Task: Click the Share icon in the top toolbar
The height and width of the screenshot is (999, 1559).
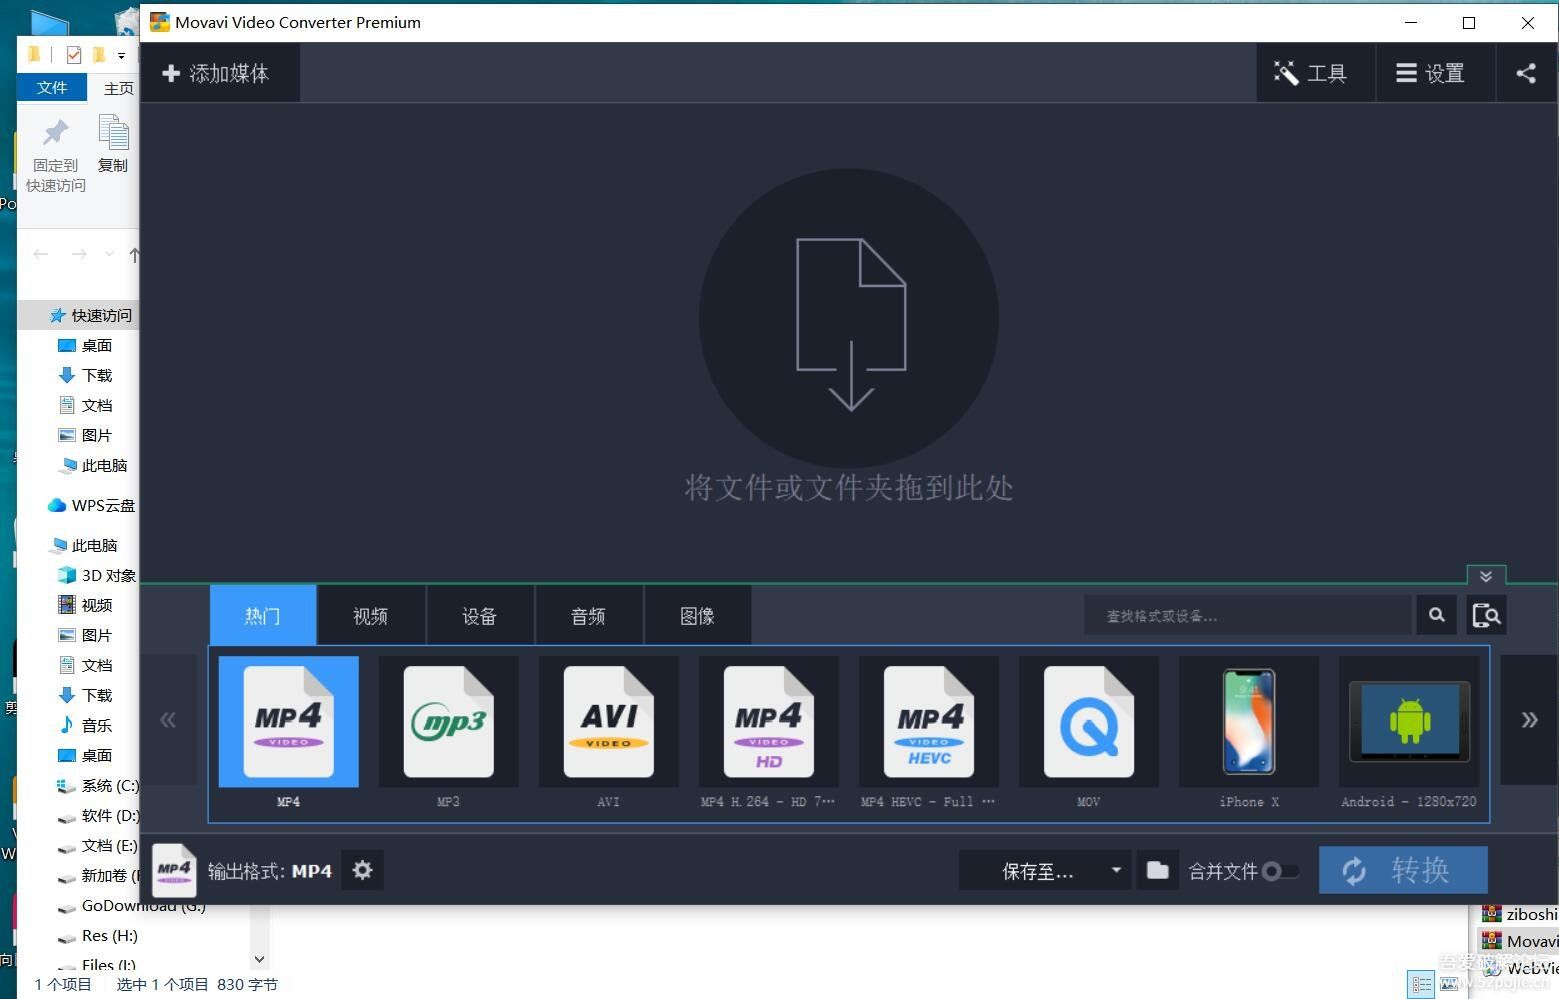Action: (x=1525, y=72)
